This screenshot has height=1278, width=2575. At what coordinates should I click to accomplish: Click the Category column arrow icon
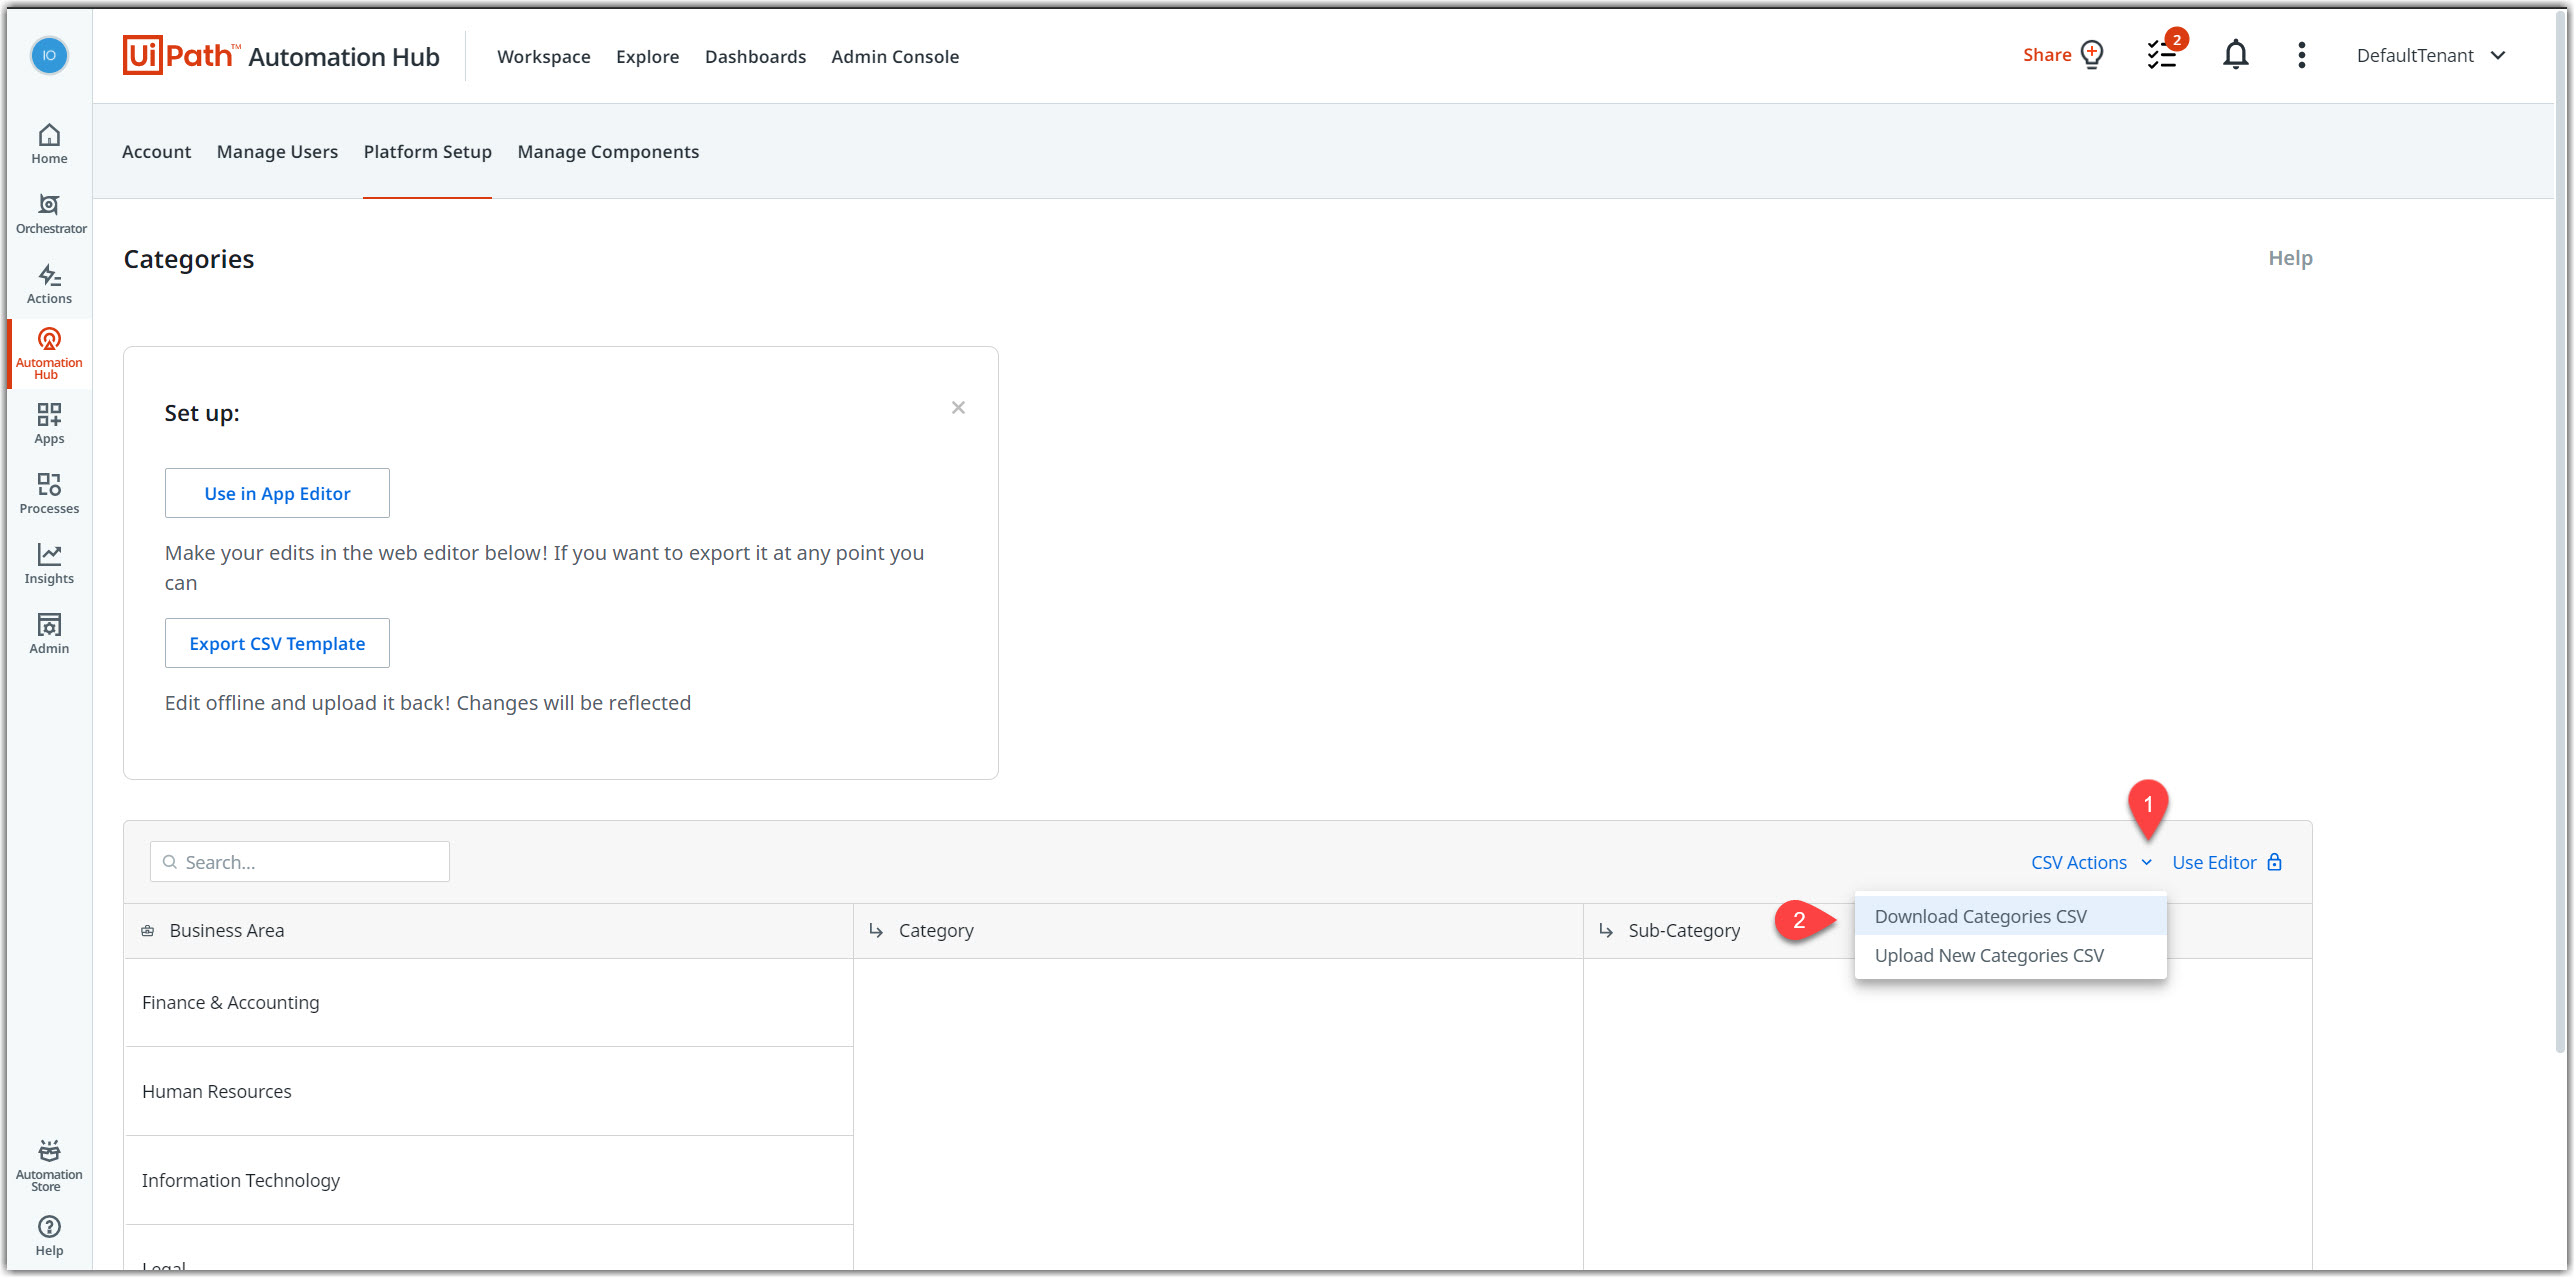point(877,931)
